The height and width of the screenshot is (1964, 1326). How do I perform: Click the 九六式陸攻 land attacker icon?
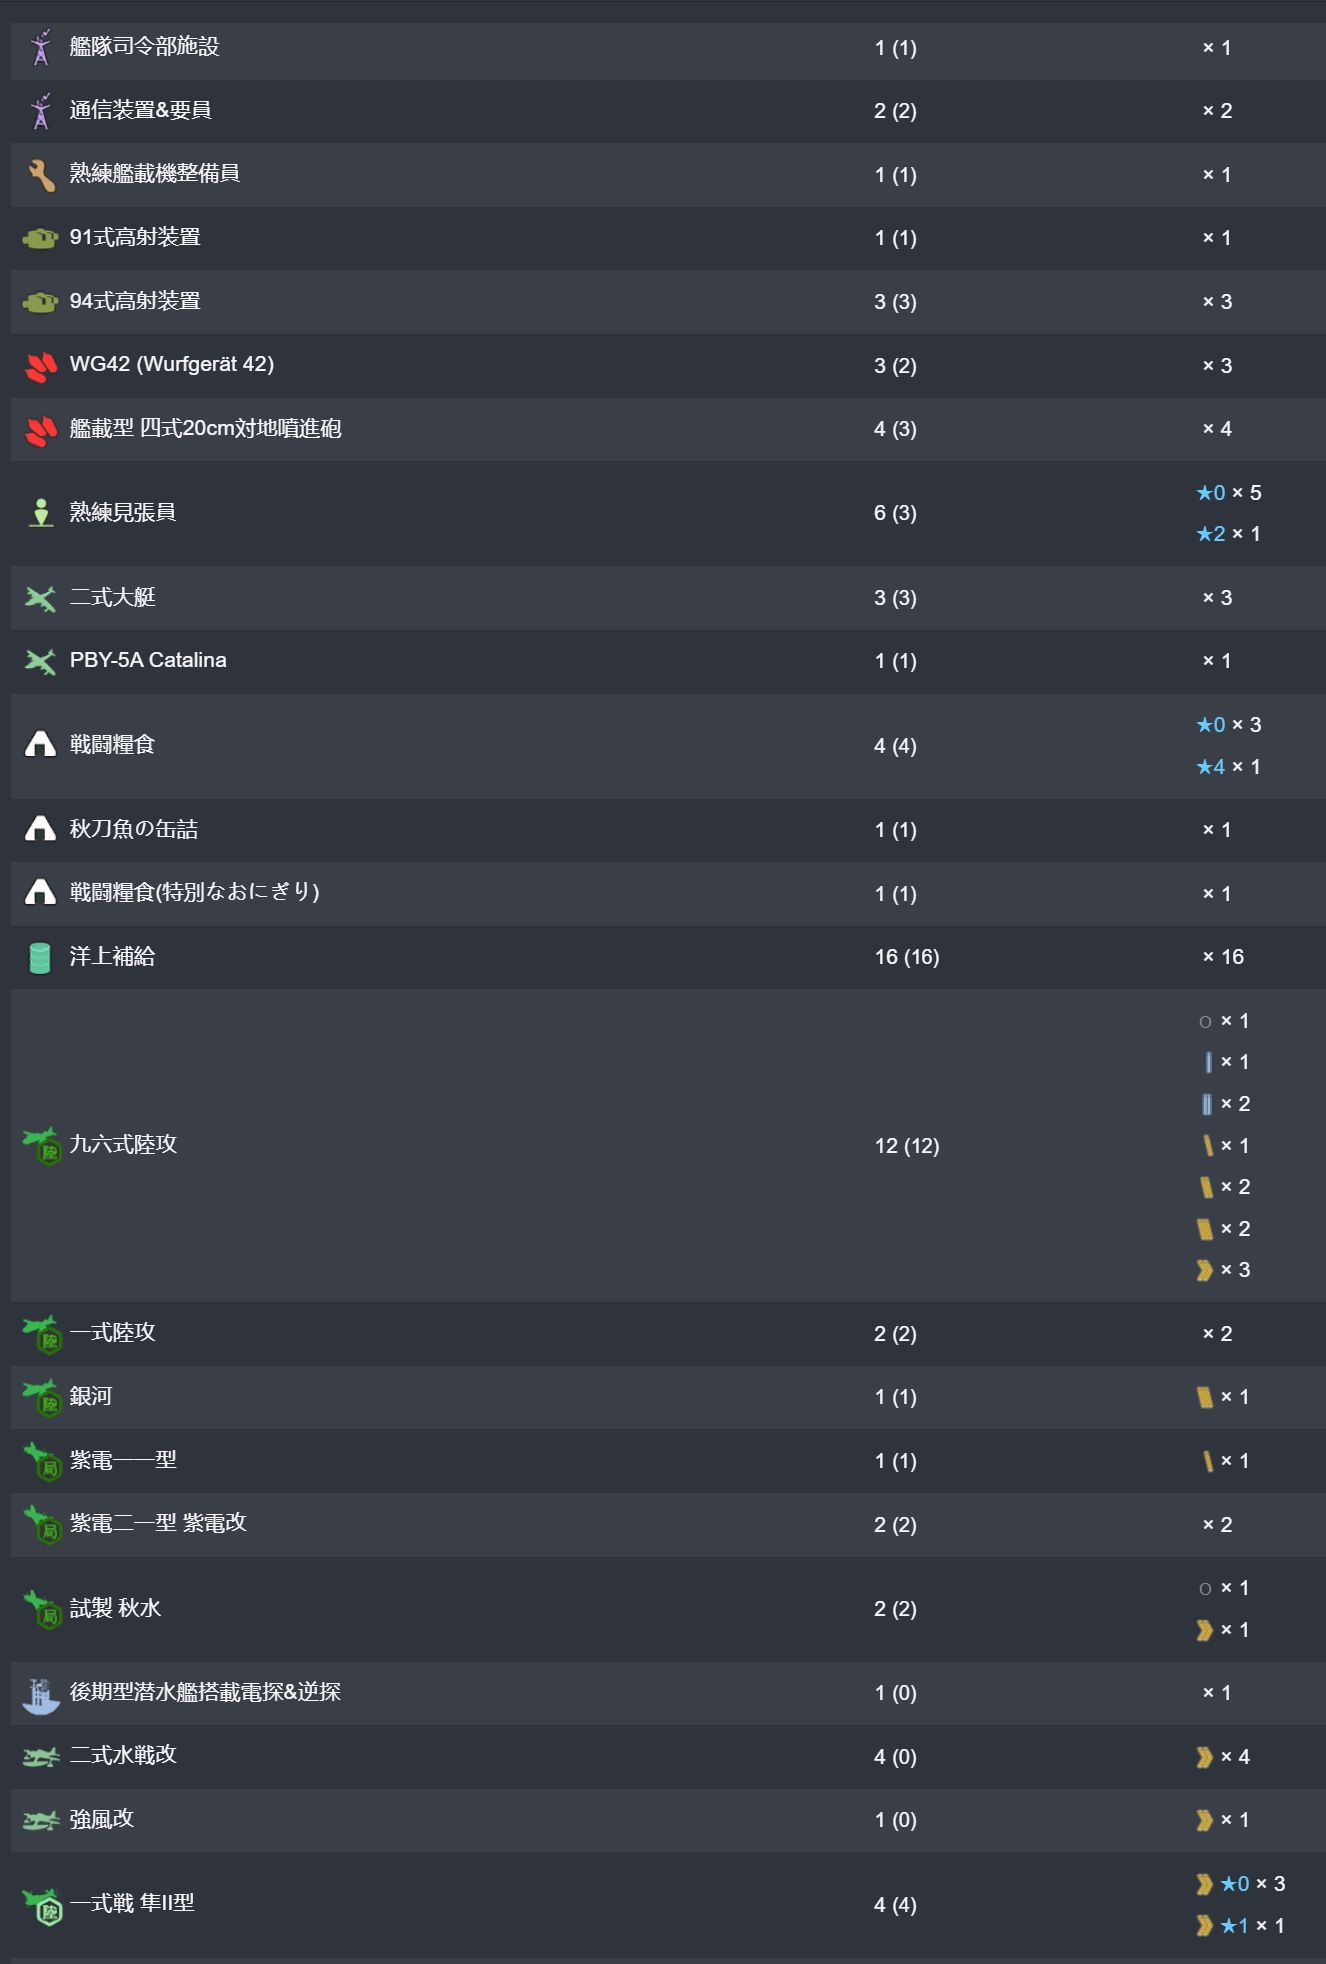tap(42, 1146)
